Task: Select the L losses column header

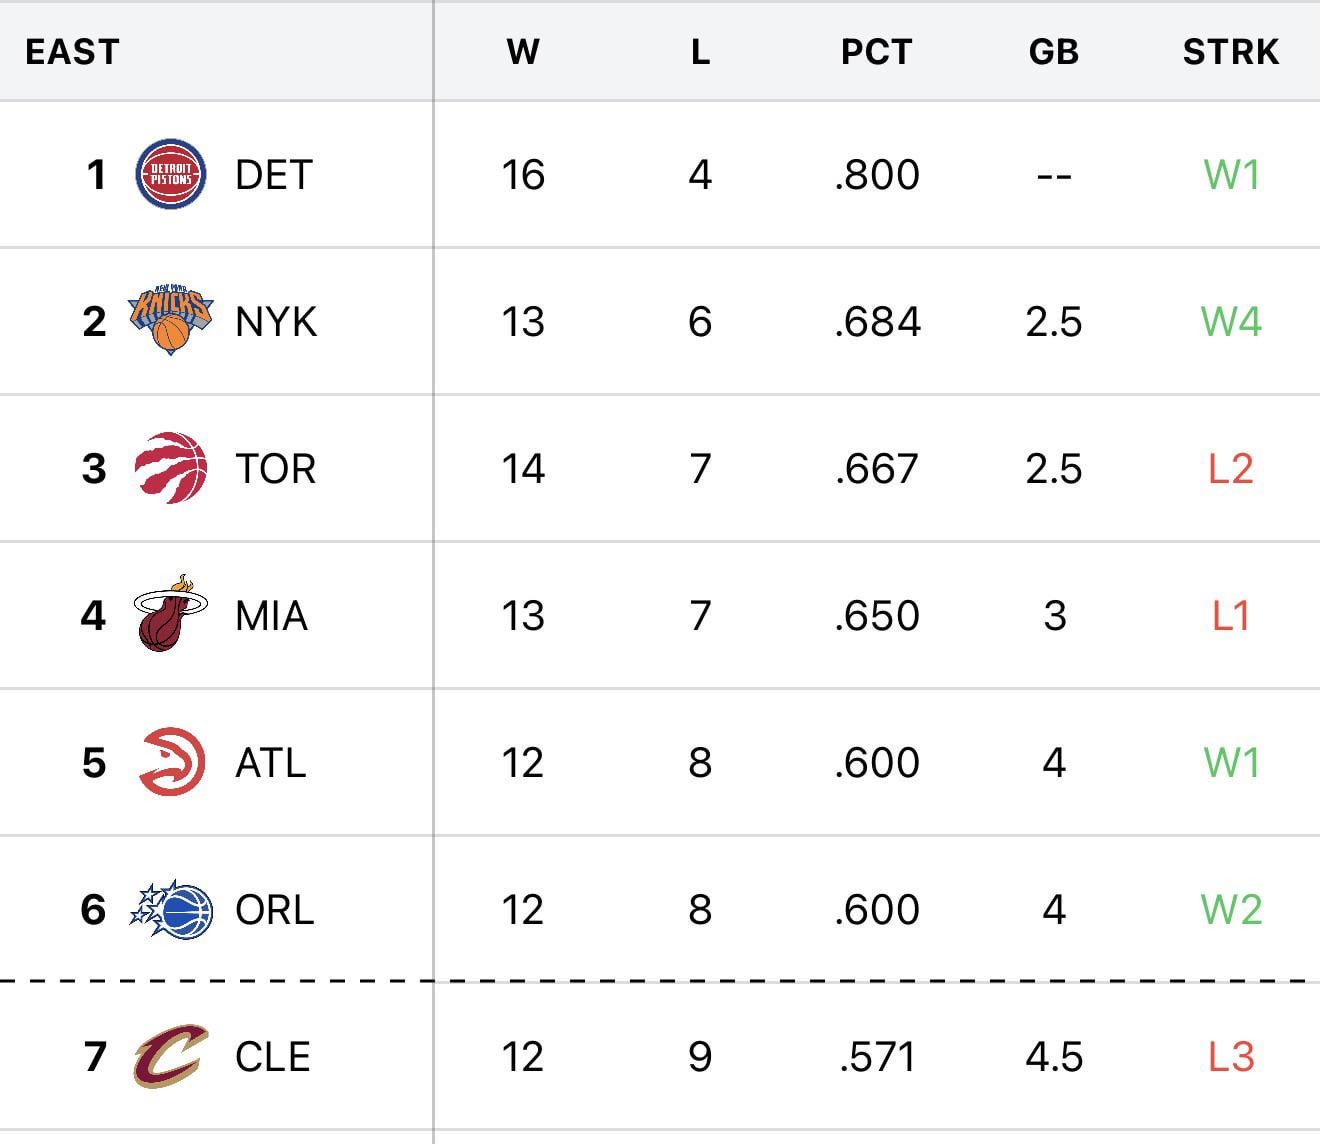Action: click(x=700, y=52)
